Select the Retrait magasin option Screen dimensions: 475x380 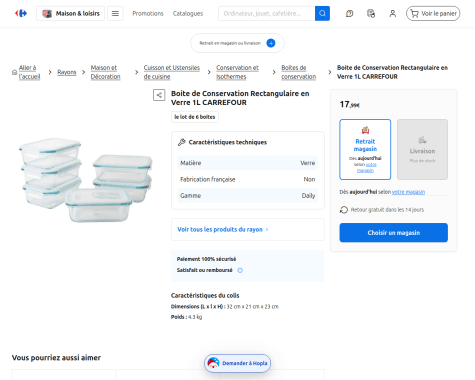[365, 149]
